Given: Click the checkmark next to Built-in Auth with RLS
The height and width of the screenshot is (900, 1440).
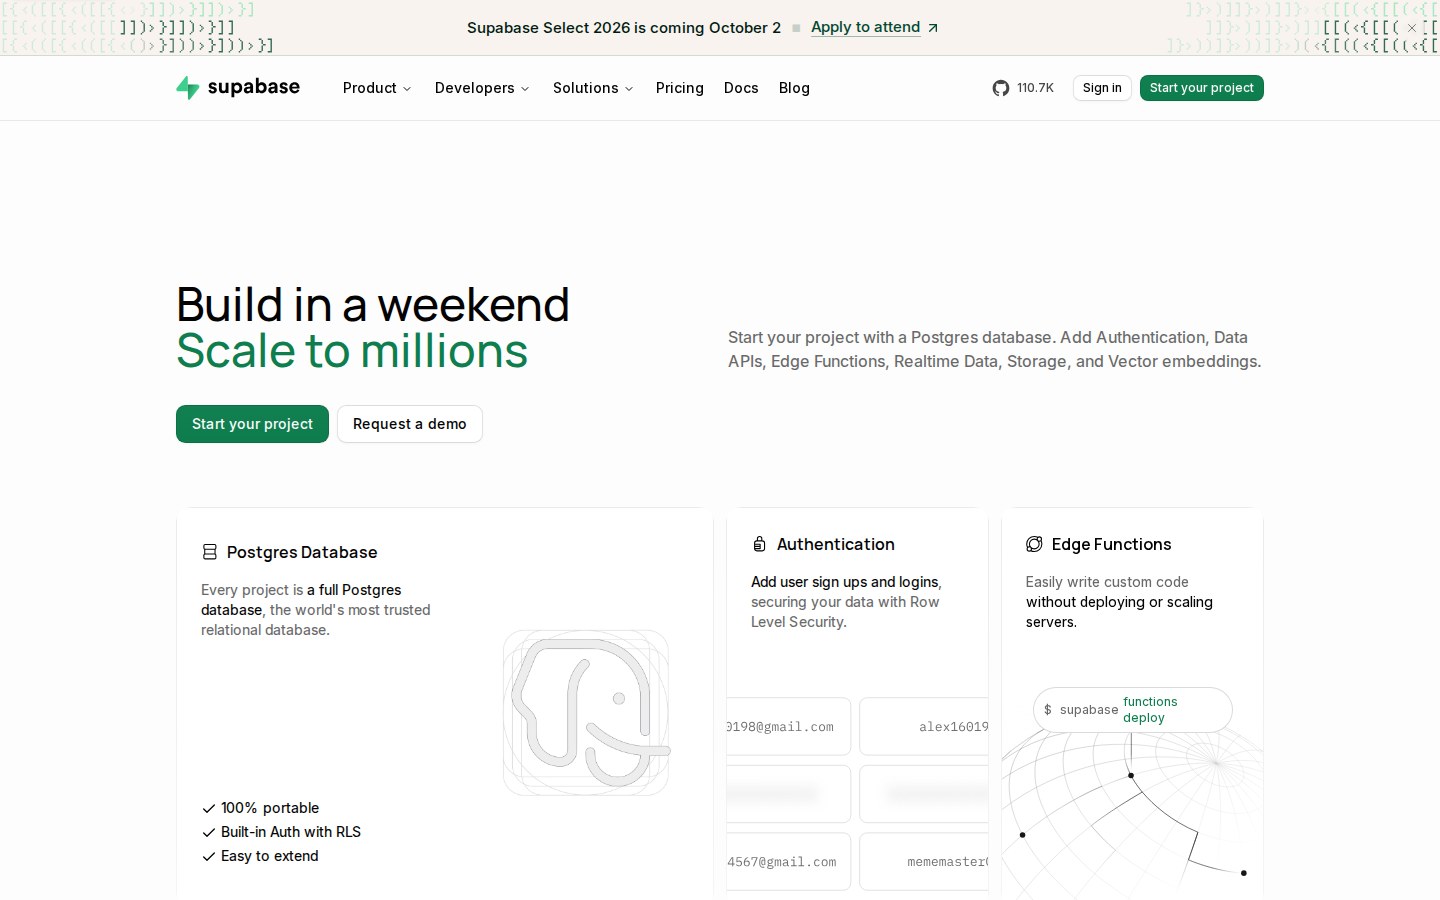Looking at the screenshot, I should click(x=209, y=832).
